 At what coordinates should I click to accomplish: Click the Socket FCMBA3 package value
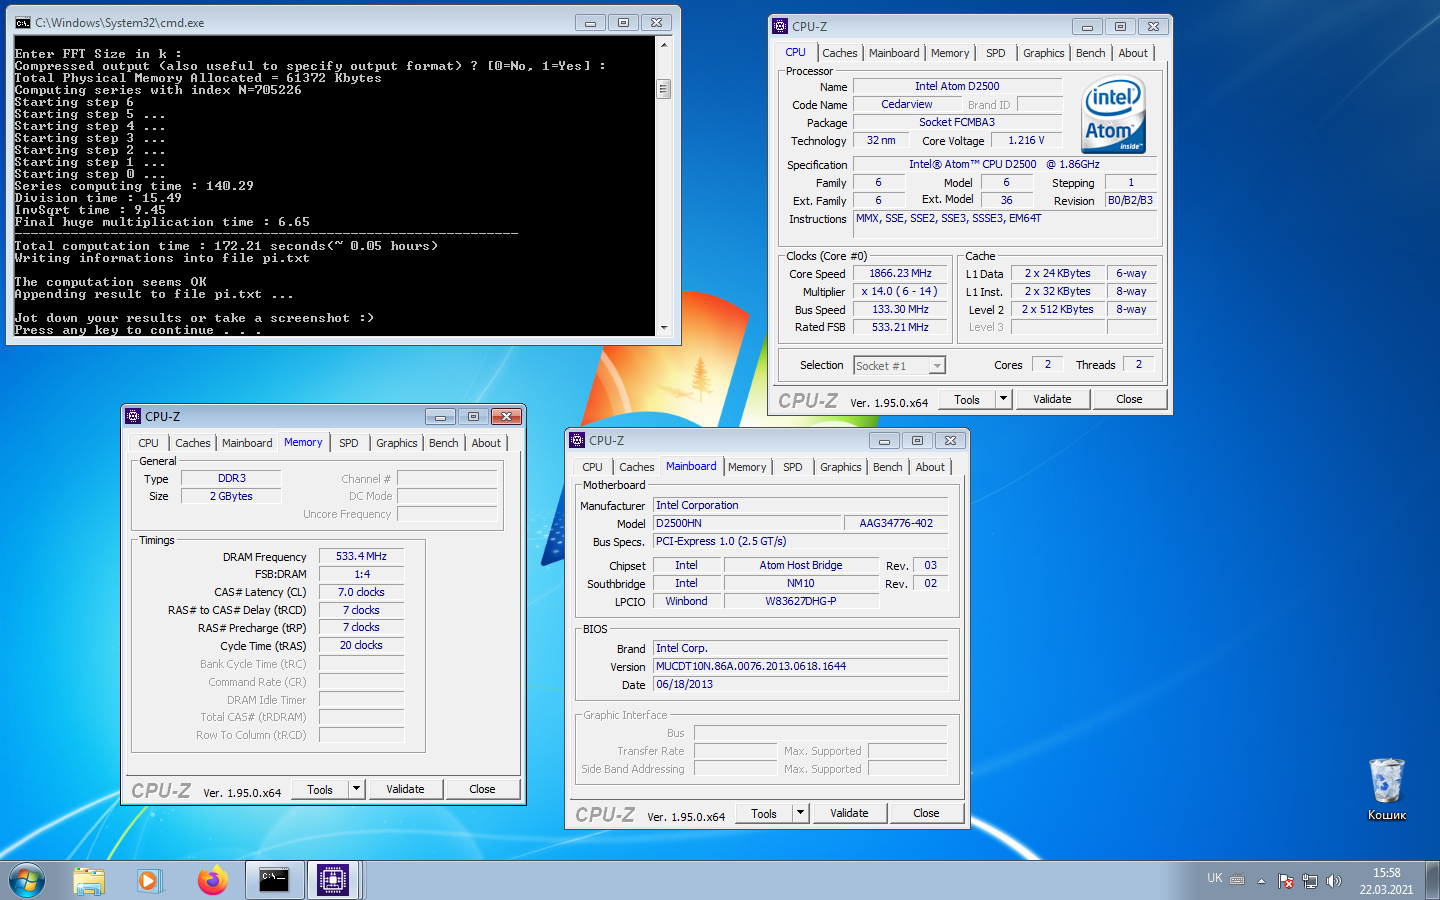pos(957,122)
